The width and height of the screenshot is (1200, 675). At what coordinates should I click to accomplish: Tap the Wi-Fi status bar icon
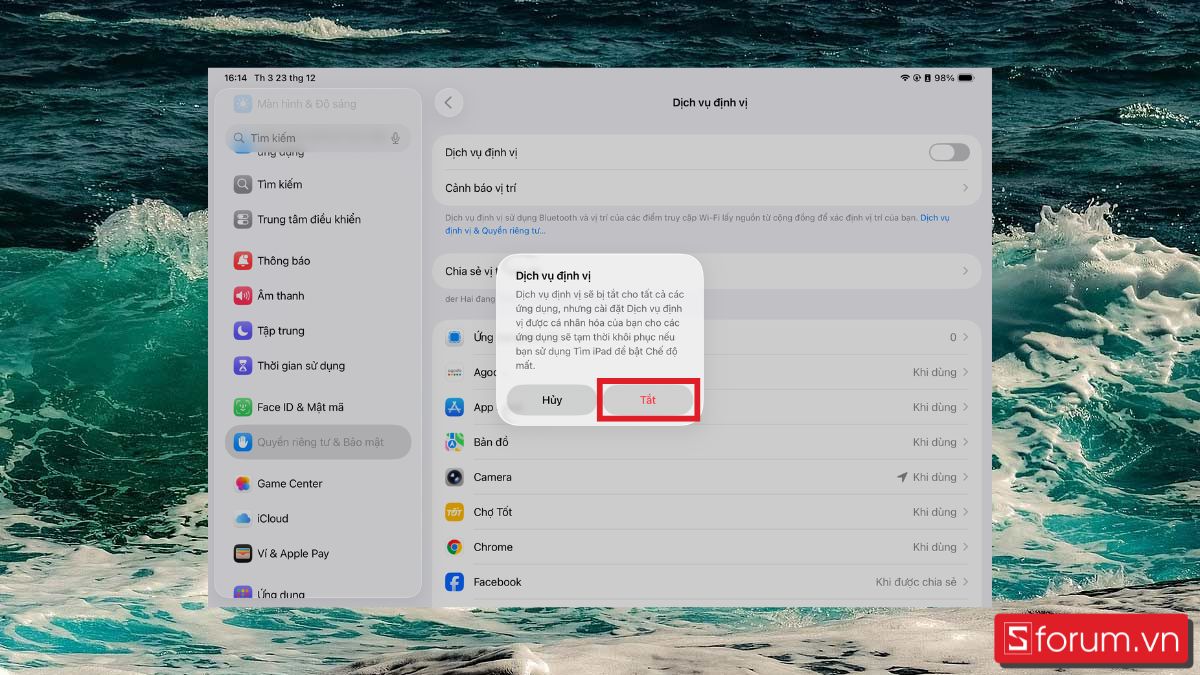click(x=905, y=78)
